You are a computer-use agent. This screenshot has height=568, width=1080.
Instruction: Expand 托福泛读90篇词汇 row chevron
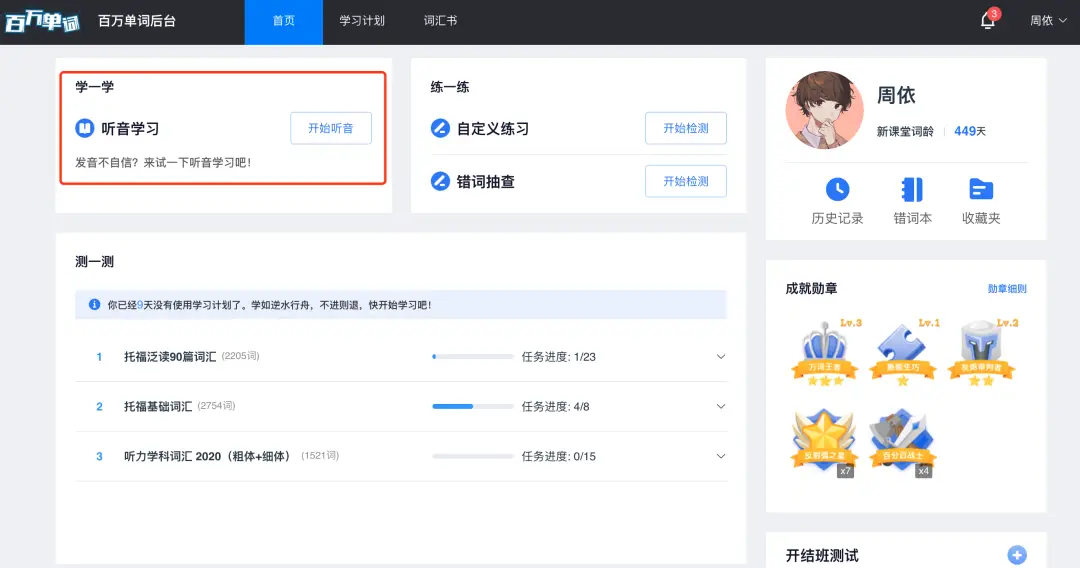click(720, 357)
